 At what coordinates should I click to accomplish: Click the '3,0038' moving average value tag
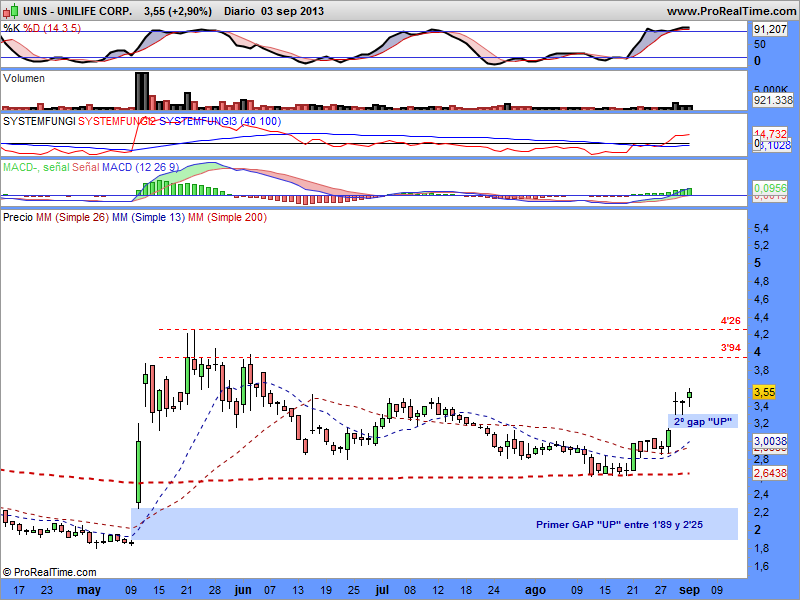click(x=770, y=441)
